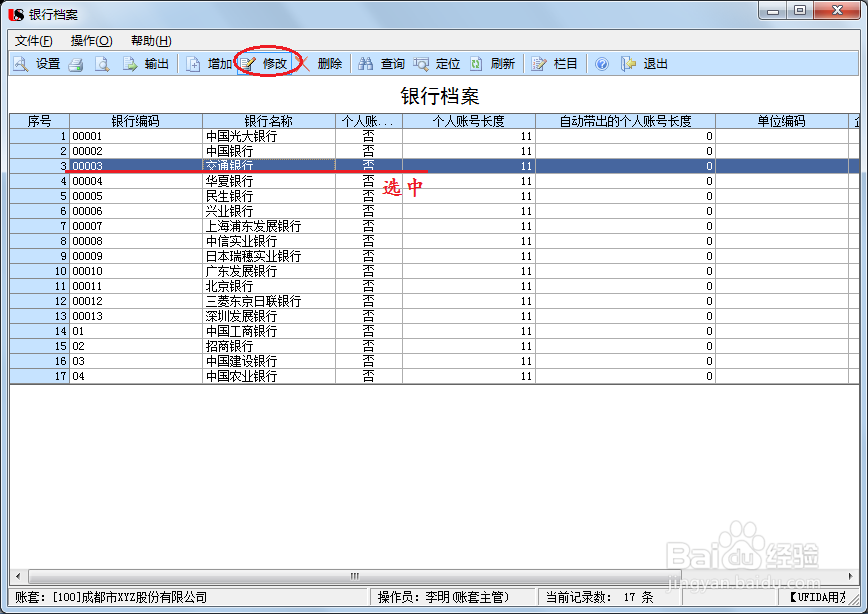The width and height of the screenshot is (868, 614).
Task: Click the 增加 add record icon
Action: tap(193, 64)
